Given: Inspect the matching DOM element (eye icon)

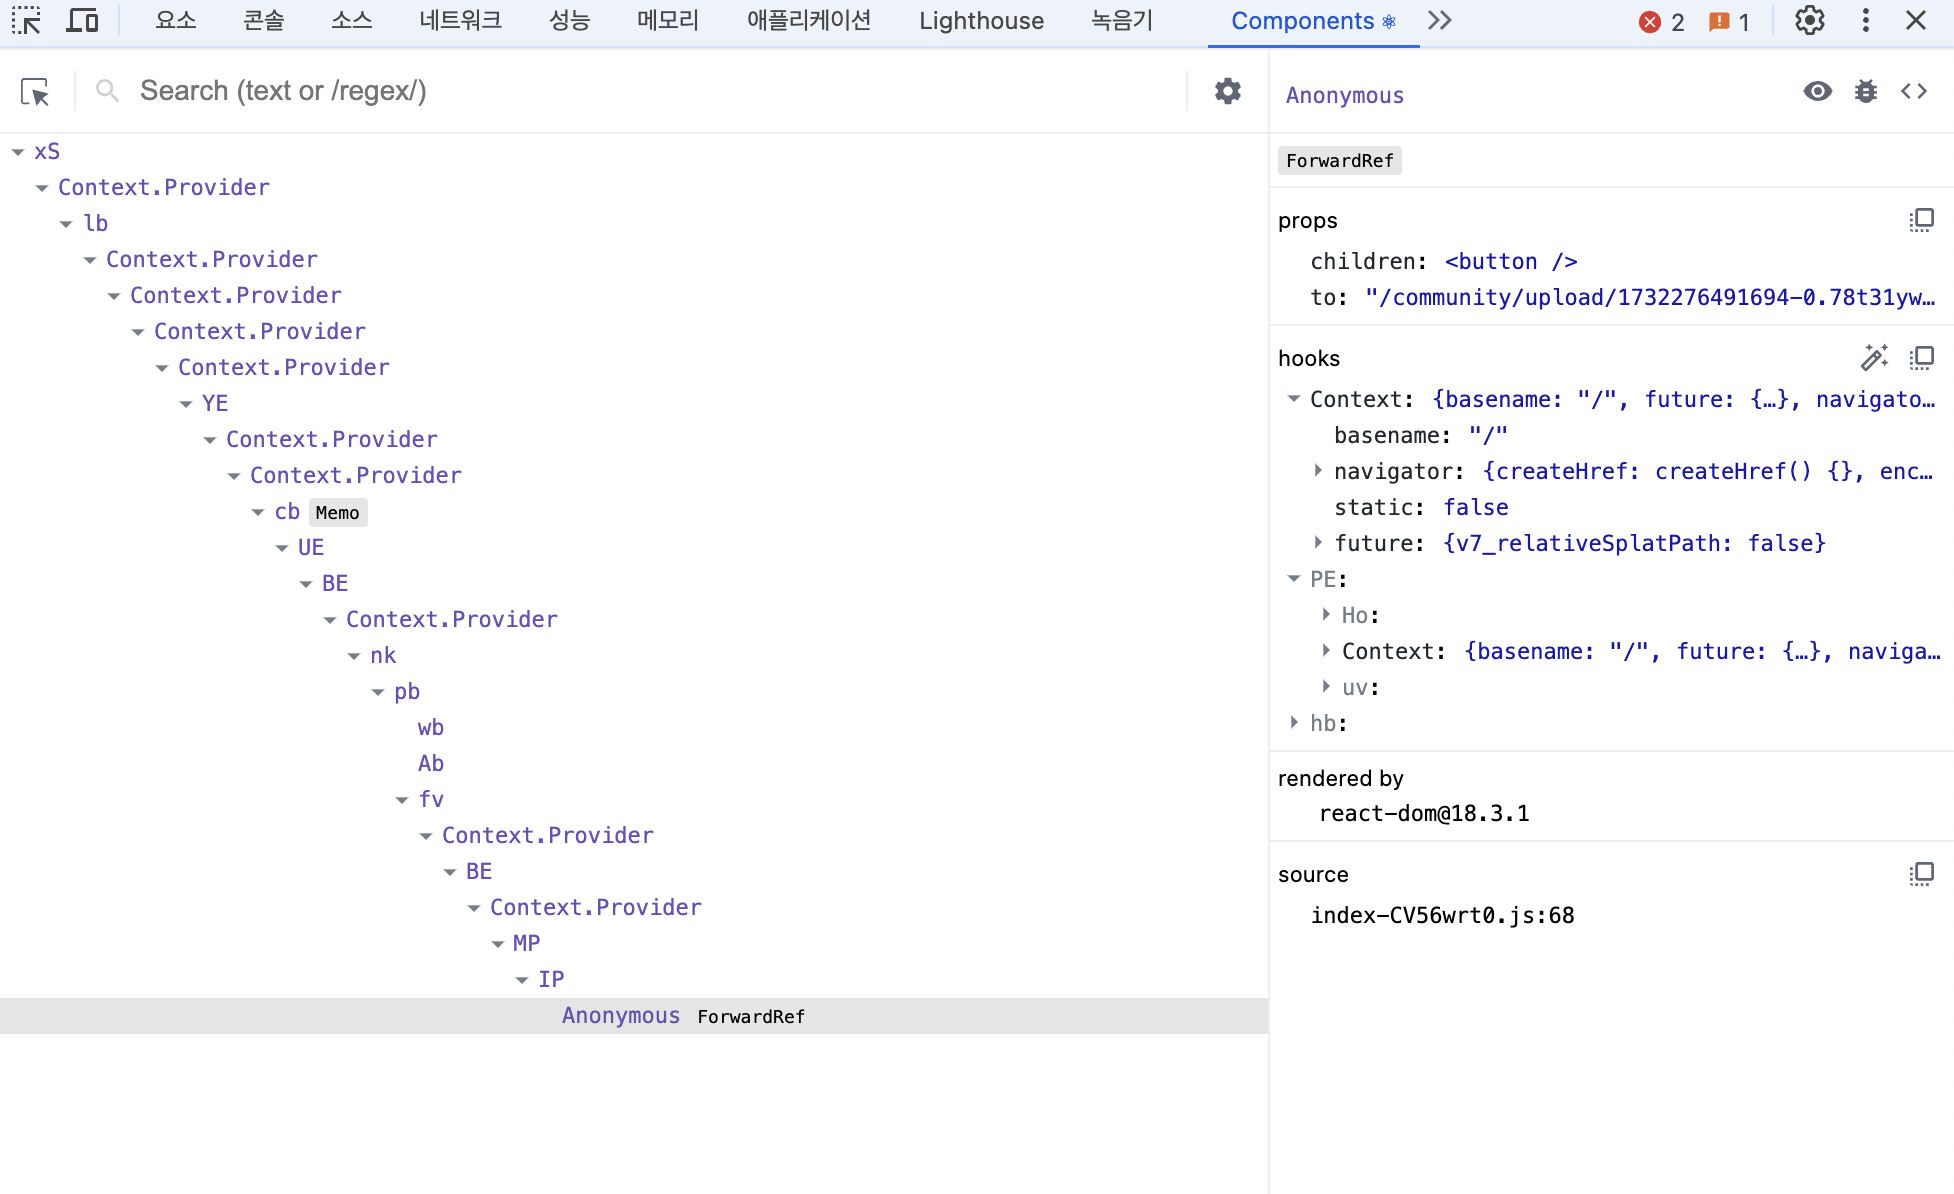Looking at the screenshot, I should [1817, 92].
